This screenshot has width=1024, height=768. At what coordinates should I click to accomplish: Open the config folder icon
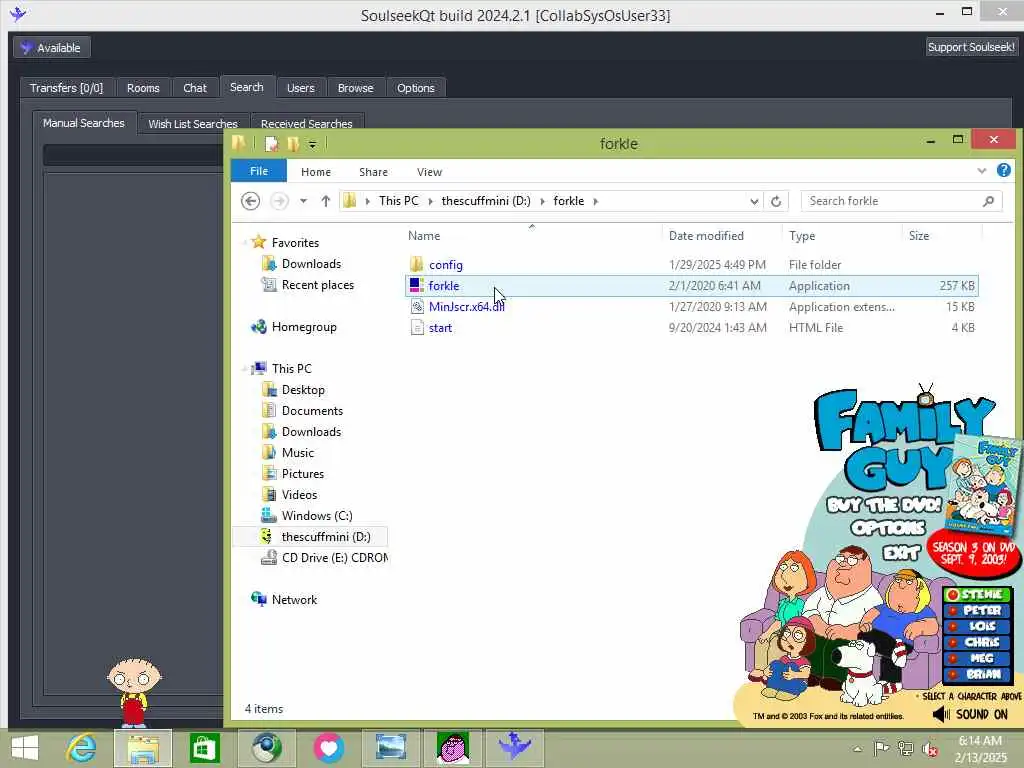pos(417,264)
